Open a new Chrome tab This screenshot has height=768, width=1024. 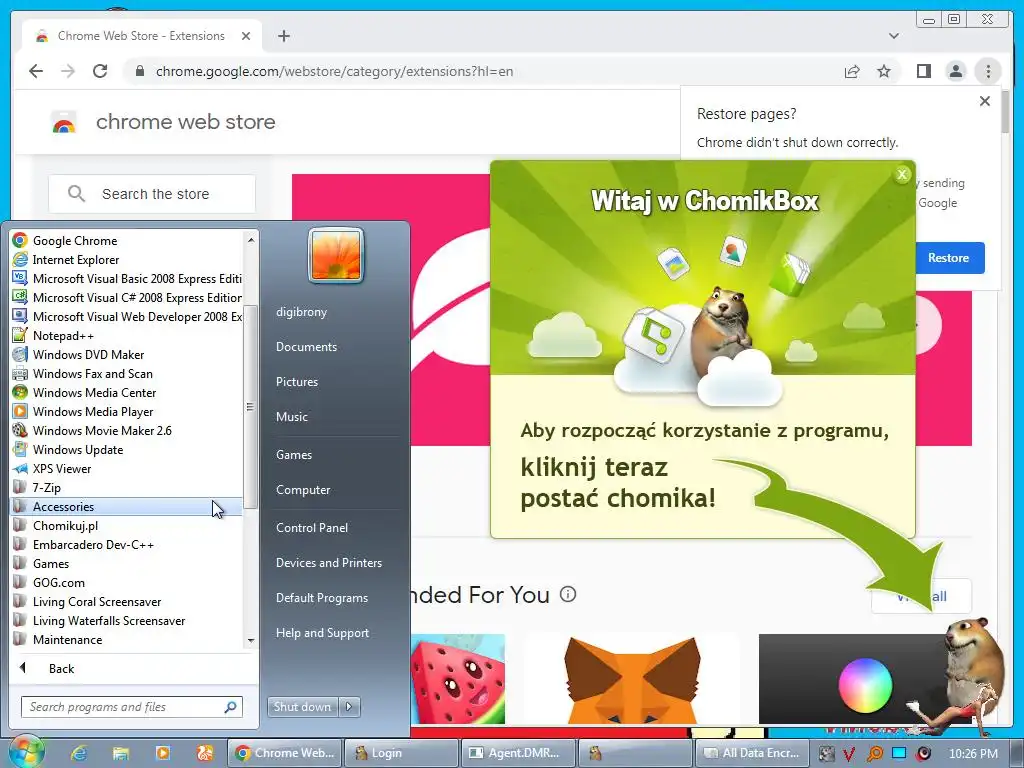[x=283, y=36]
